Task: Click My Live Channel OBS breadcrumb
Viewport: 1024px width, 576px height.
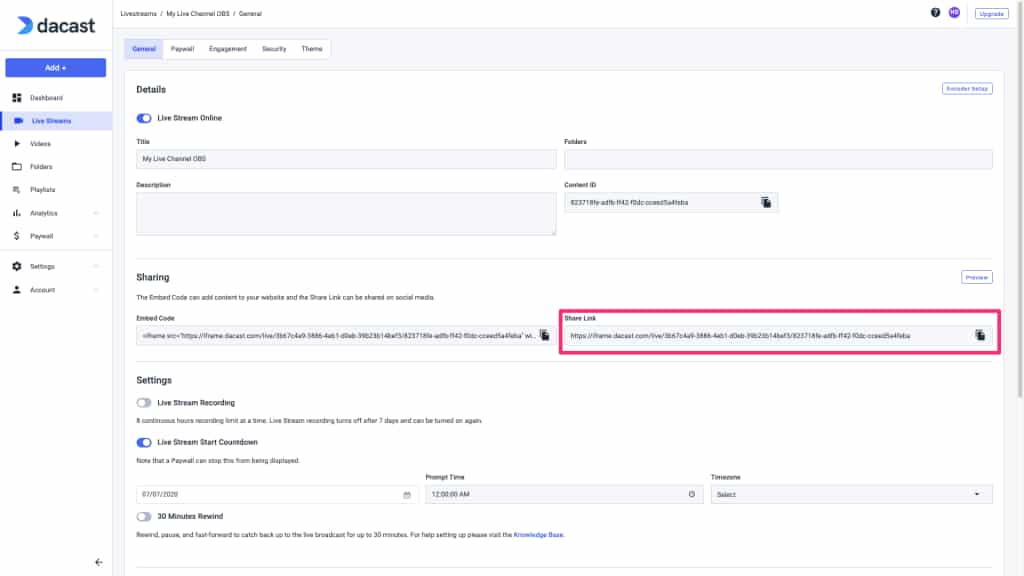Action: pos(197,14)
